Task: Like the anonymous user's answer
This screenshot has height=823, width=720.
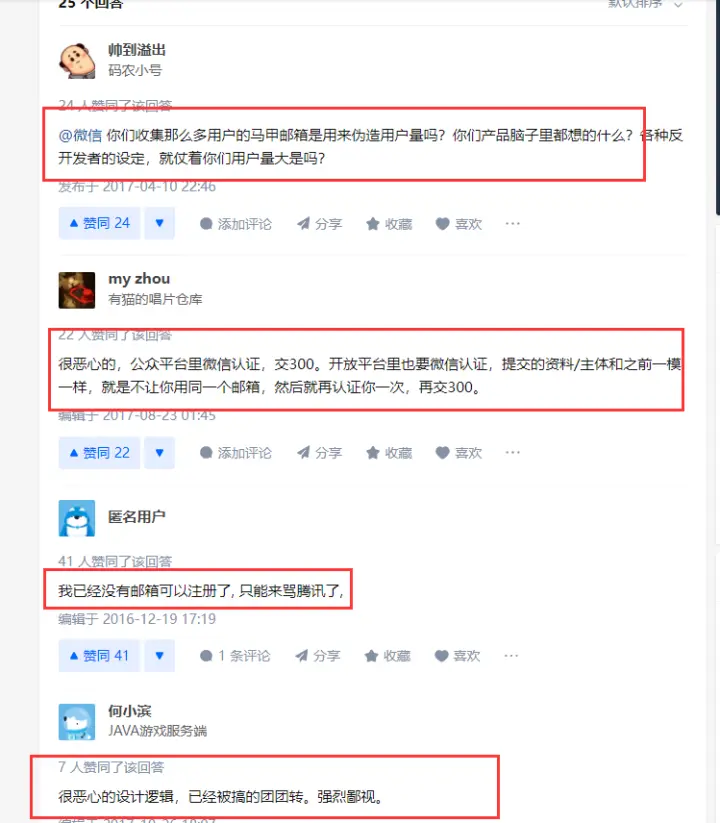Action: click(457, 656)
